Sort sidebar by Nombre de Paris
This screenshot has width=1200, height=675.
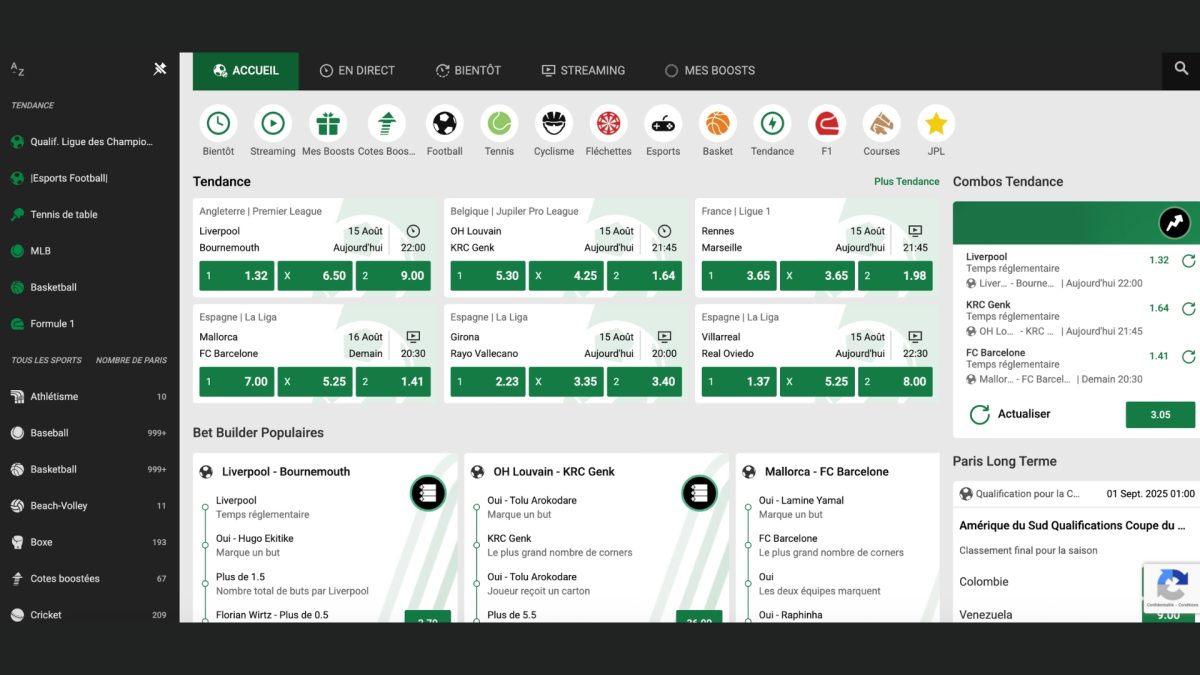pyautogui.click(x=131, y=360)
